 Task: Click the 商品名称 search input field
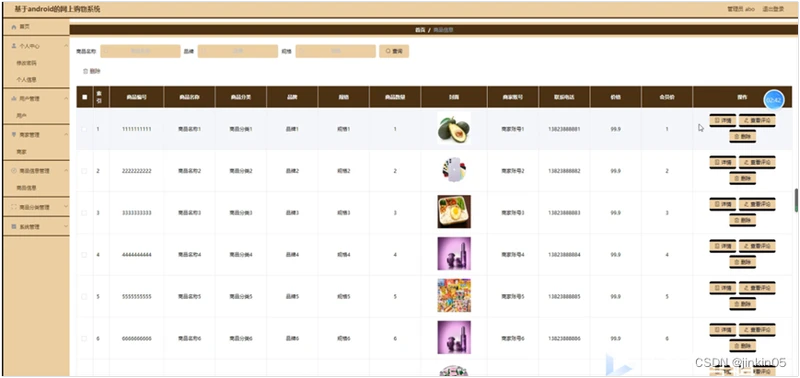[x=140, y=51]
